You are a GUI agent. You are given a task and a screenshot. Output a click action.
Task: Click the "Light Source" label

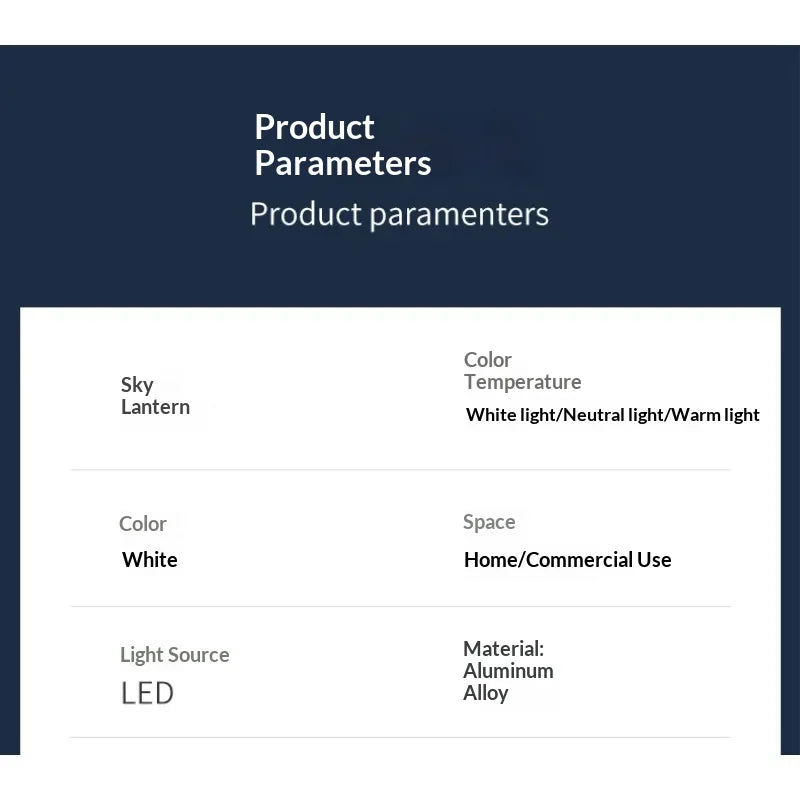(x=174, y=655)
